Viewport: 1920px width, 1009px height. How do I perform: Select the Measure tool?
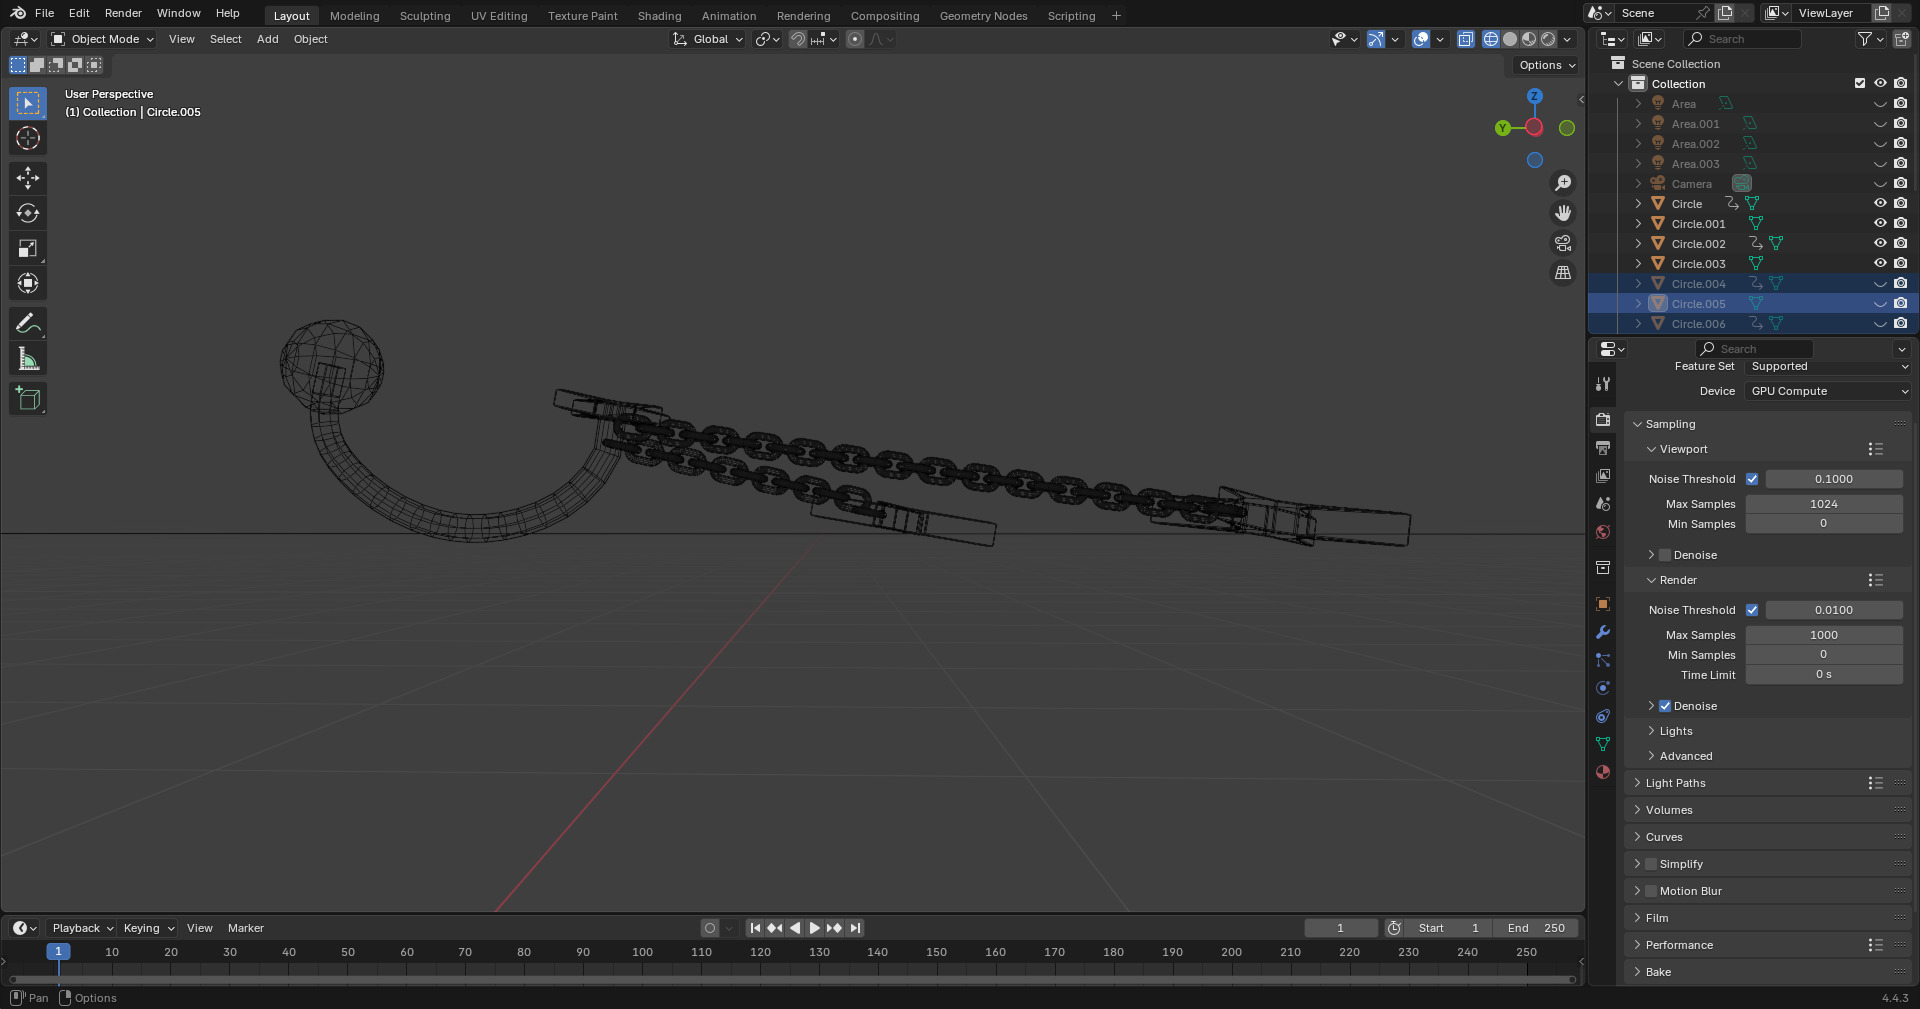point(28,358)
